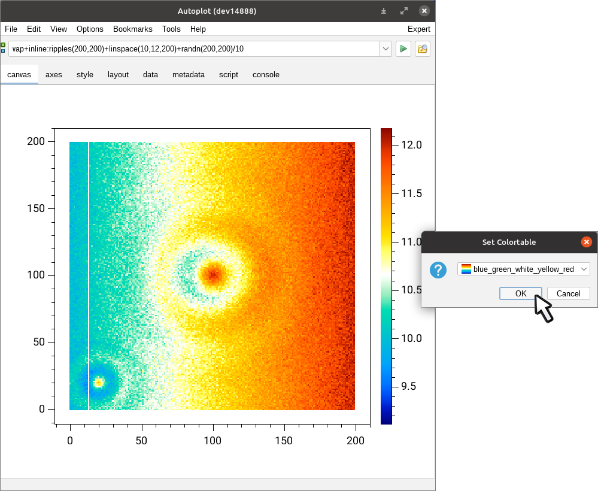Click the Cancel button in dialog
The image size is (598, 491).
click(568, 293)
